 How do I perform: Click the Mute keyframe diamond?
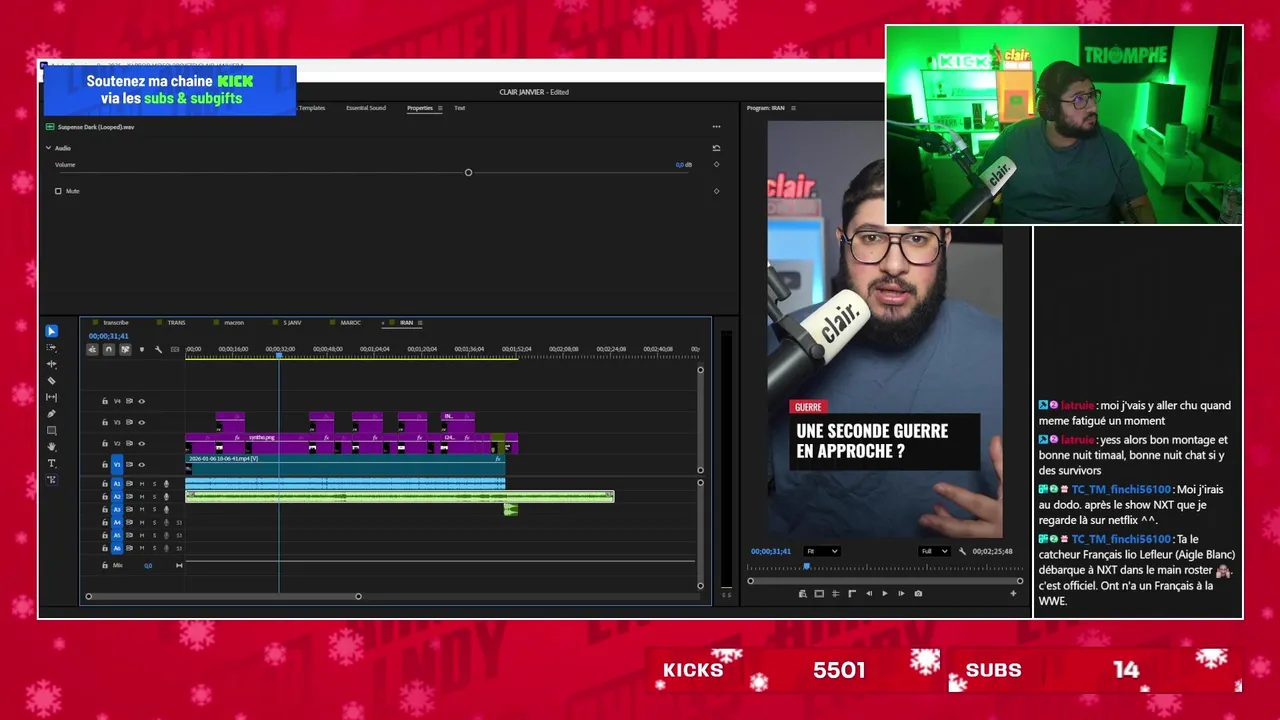point(716,191)
